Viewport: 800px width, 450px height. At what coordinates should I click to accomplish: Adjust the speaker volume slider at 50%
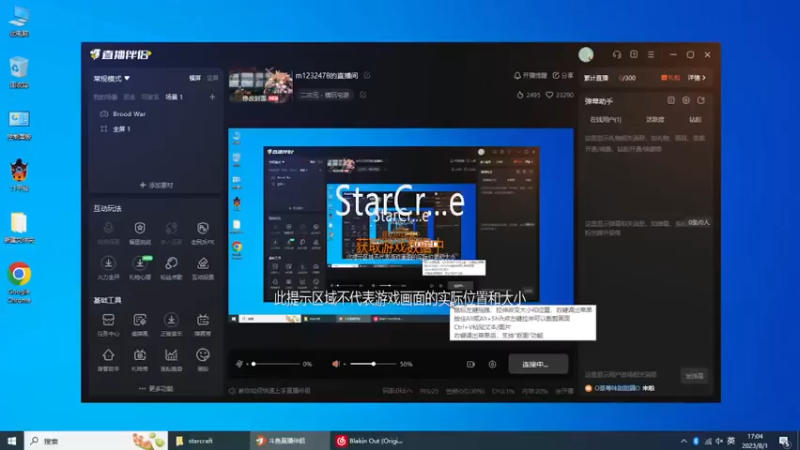[x=372, y=364]
